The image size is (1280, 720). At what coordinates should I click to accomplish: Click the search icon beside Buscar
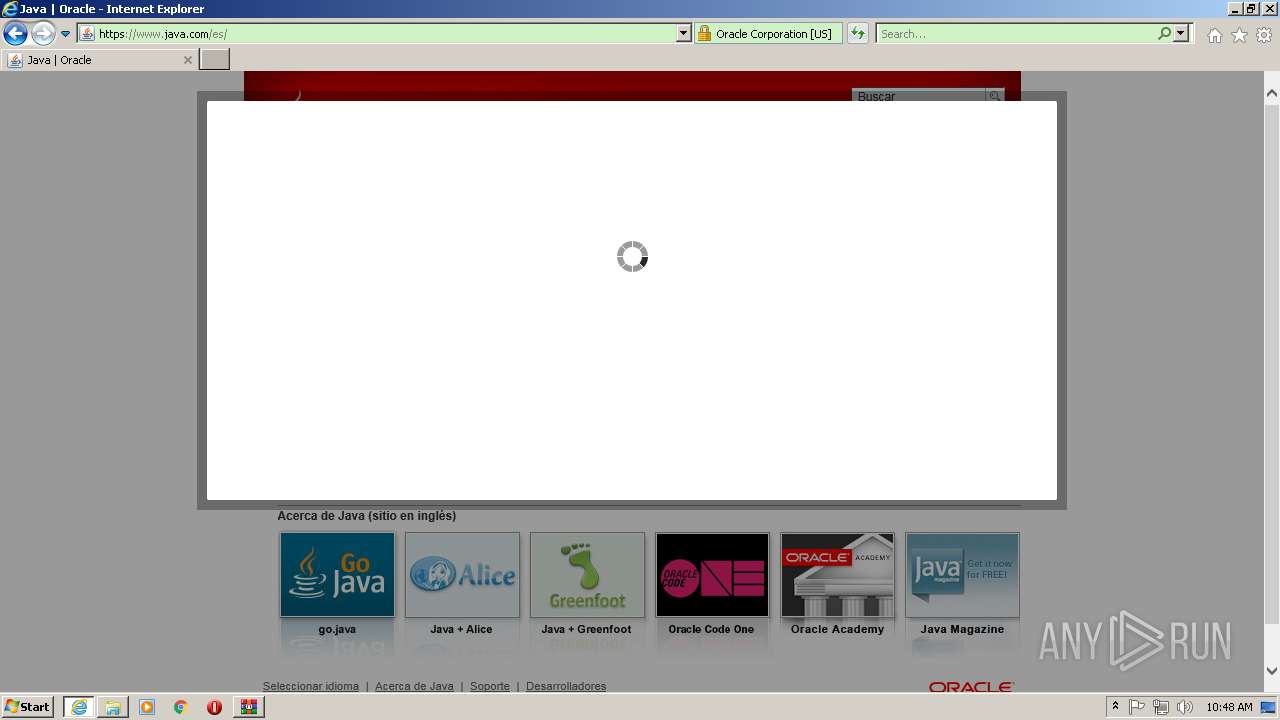point(995,96)
